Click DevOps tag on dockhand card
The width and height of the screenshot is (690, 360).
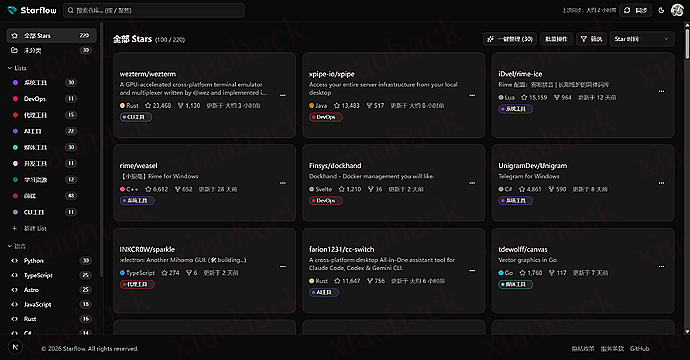click(326, 201)
